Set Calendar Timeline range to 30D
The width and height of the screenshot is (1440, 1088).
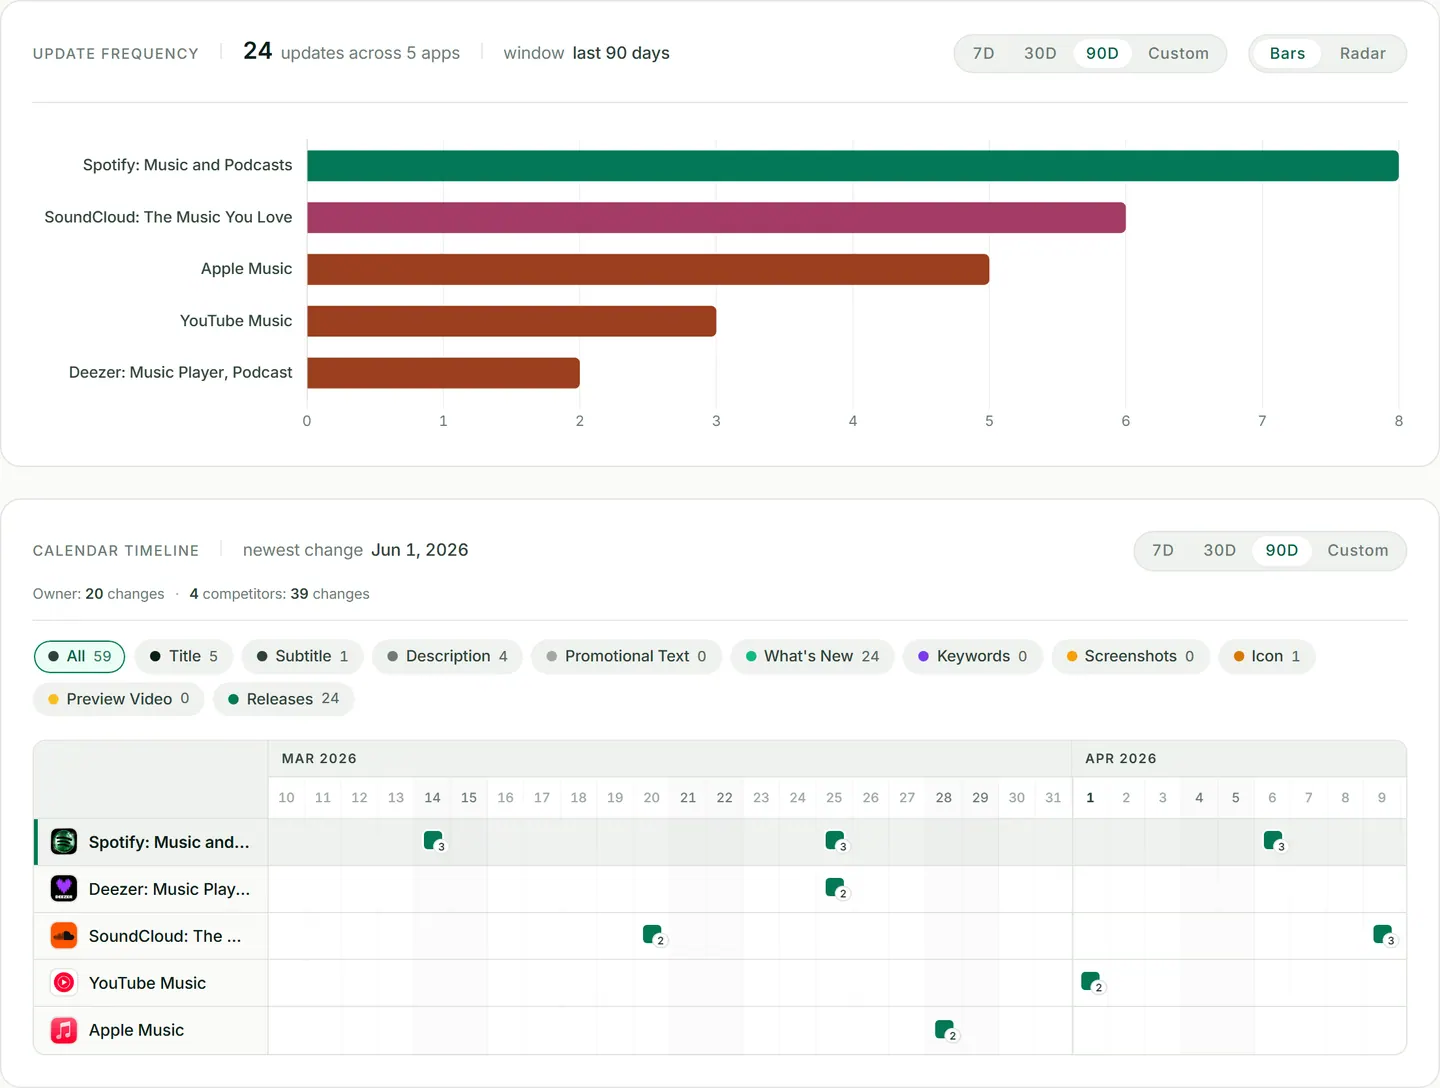click(x=1219, y=551)
